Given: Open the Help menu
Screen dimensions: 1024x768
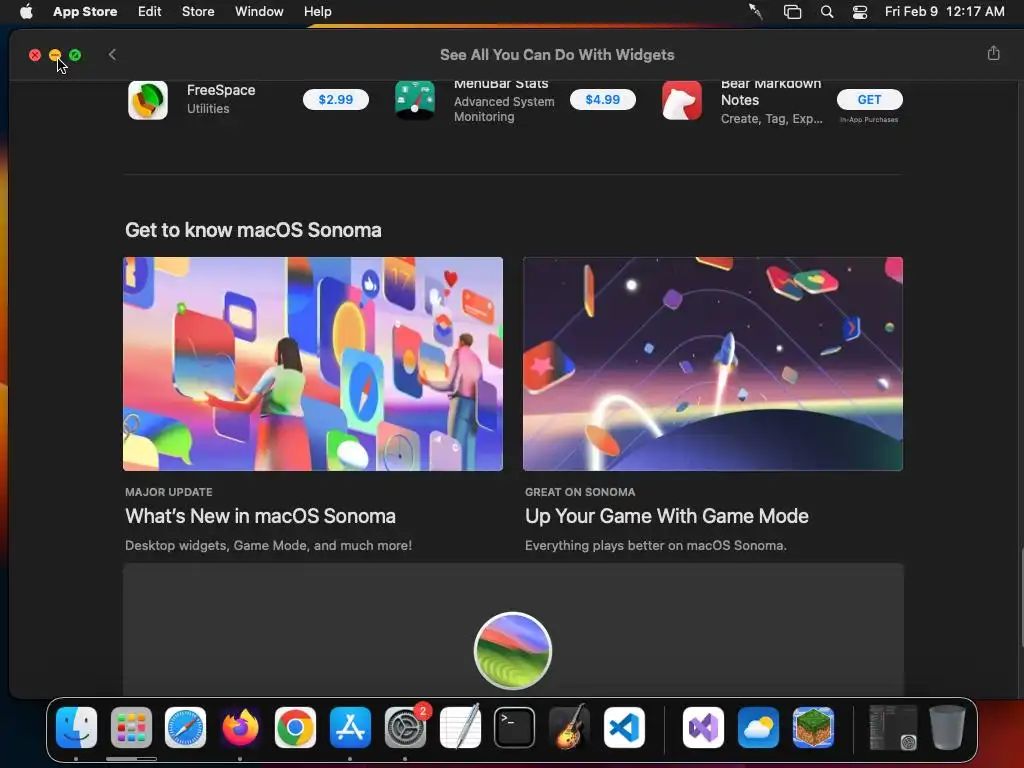Looking at the screenshot, I should [317, 11].
